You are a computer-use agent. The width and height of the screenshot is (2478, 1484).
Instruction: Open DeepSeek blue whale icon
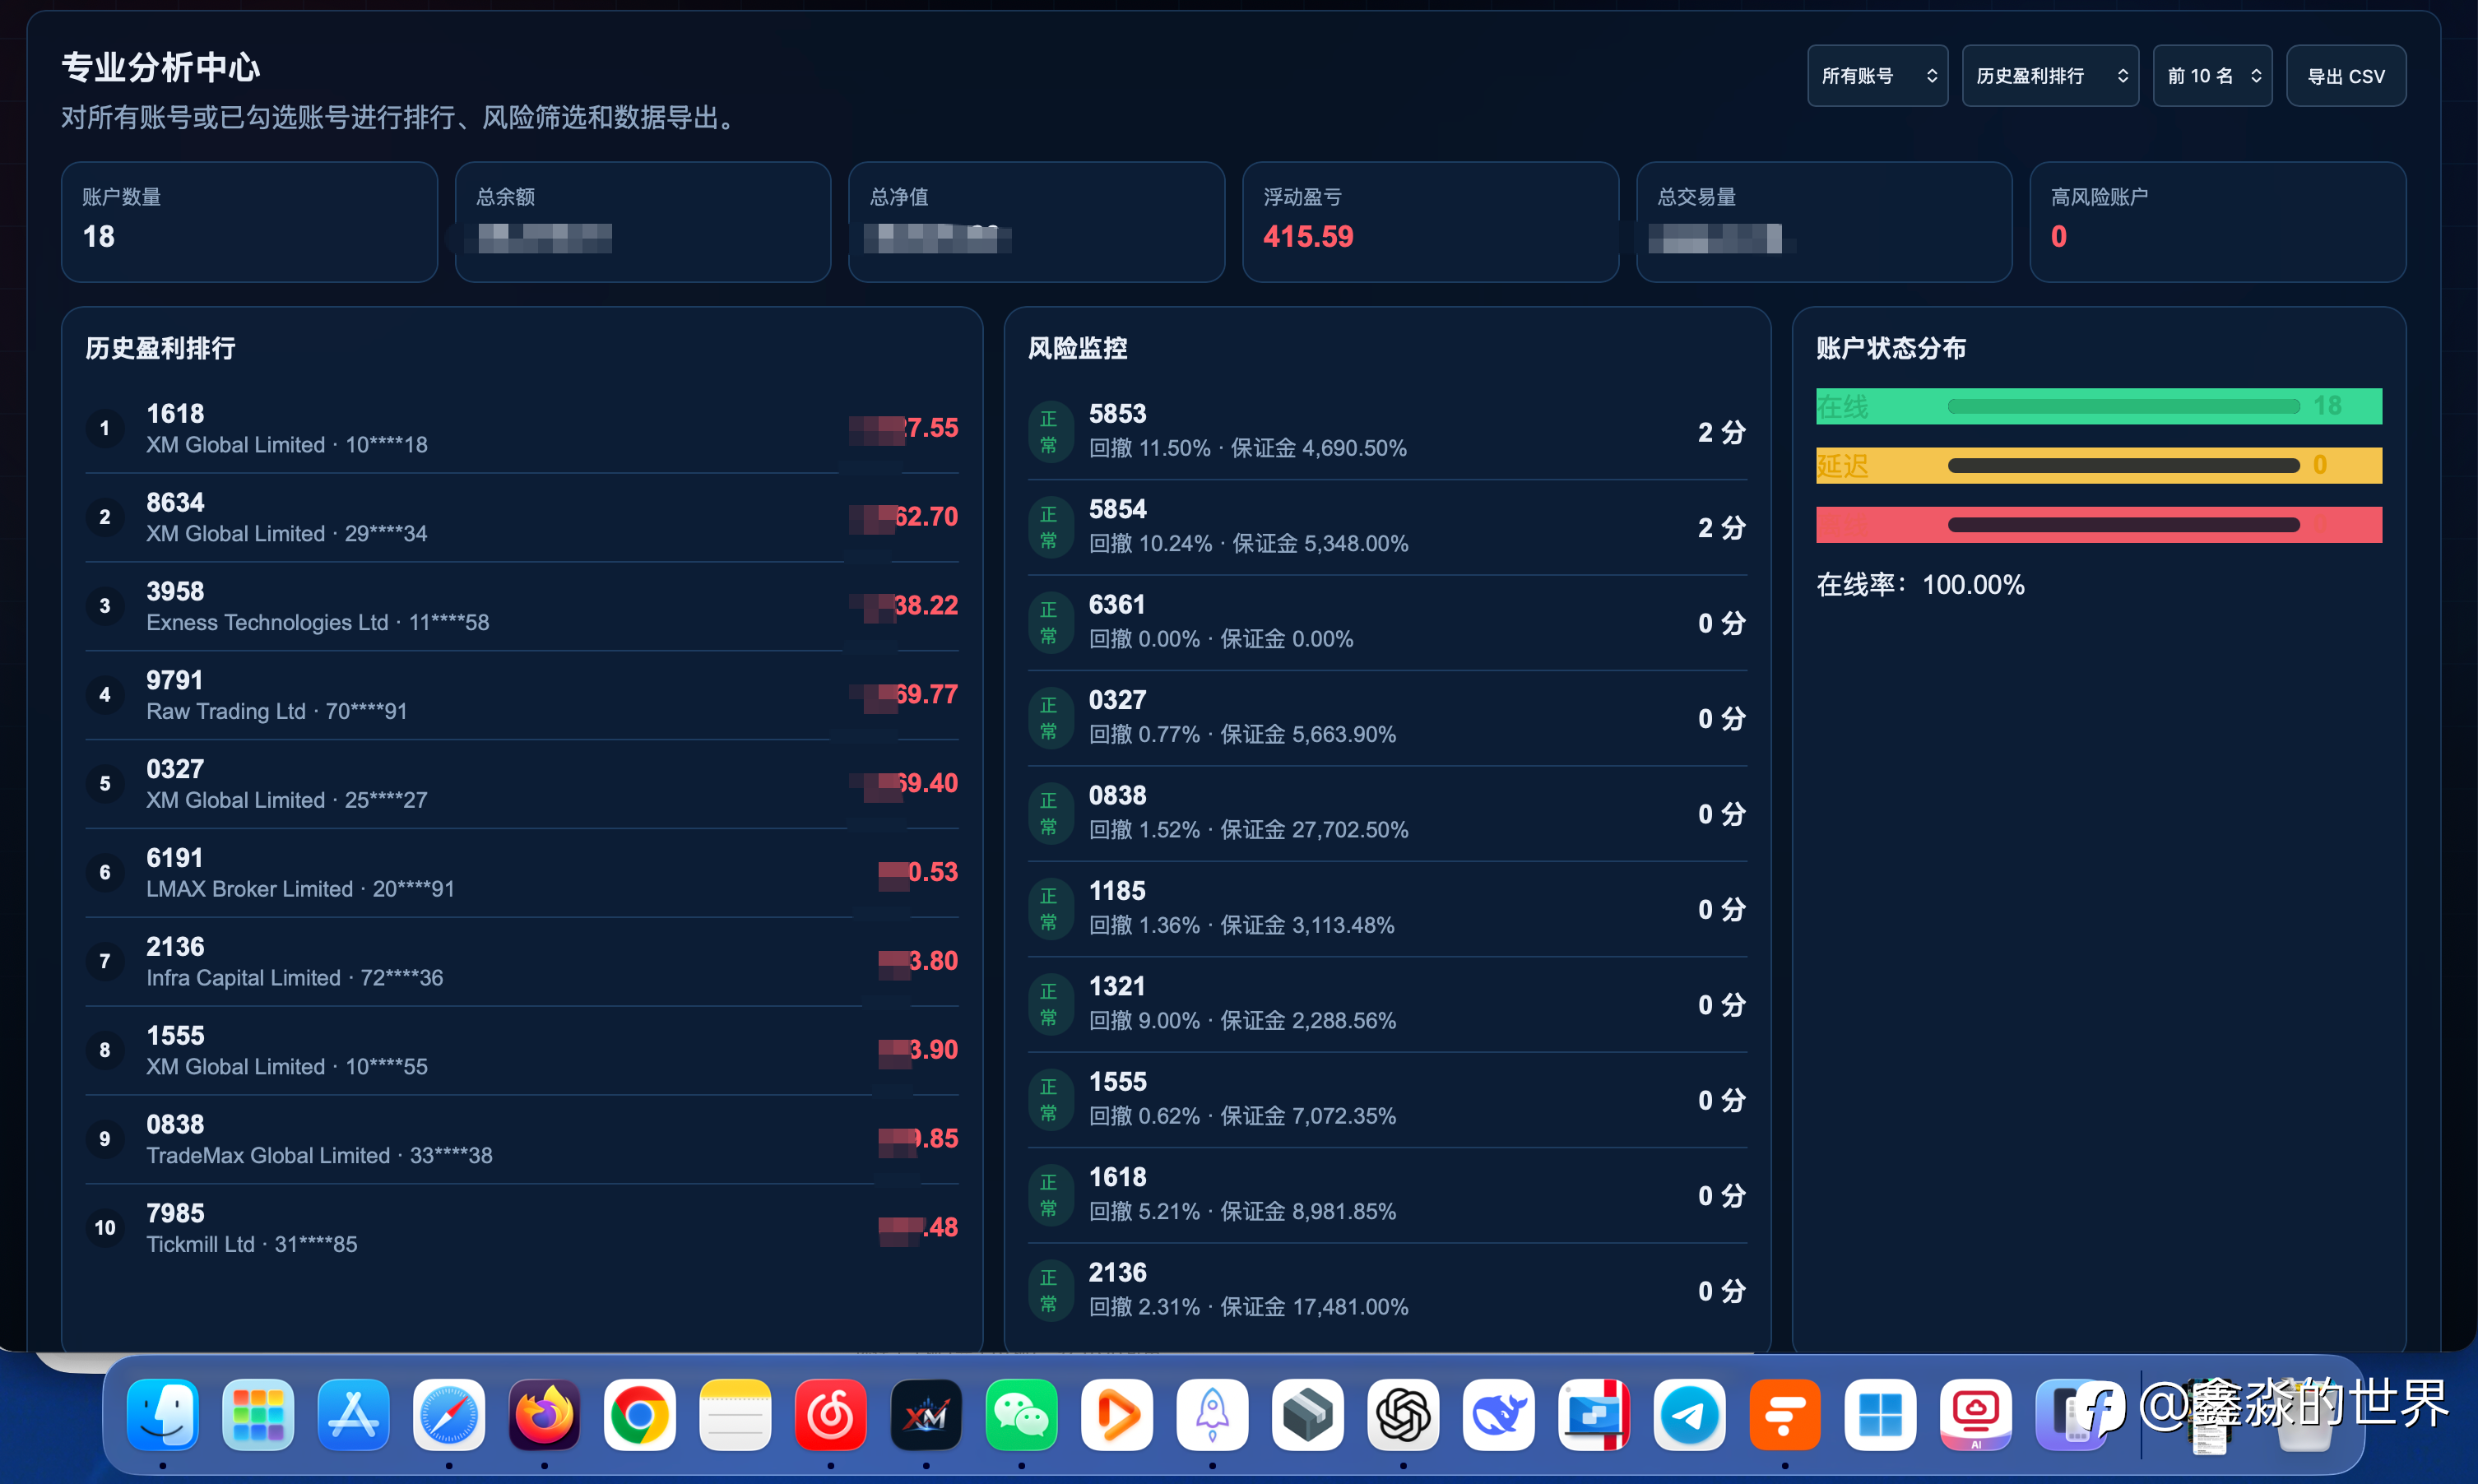pos(1499,1414)
